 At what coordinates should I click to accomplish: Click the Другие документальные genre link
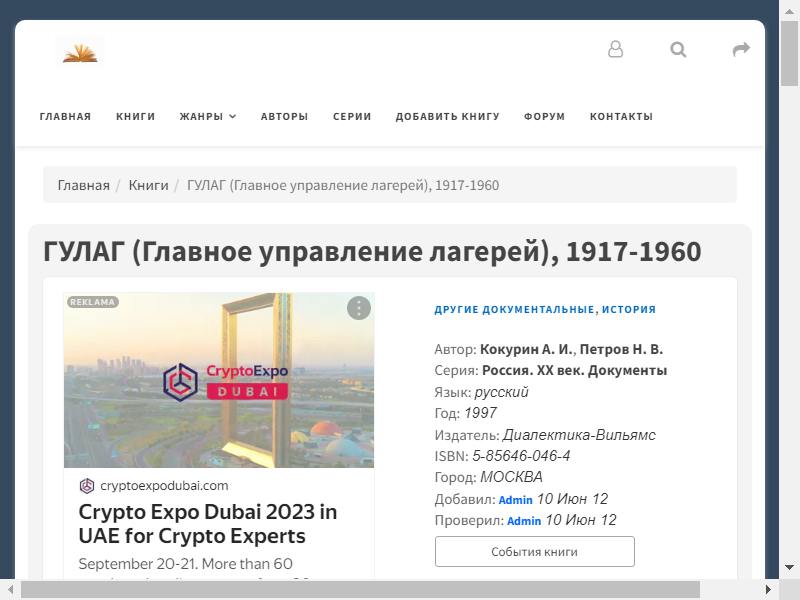click(514, 310)
